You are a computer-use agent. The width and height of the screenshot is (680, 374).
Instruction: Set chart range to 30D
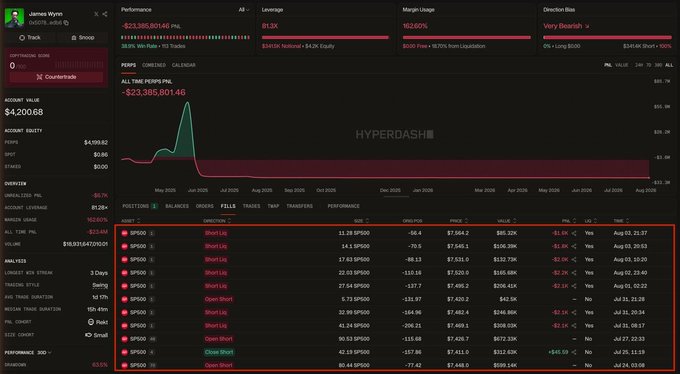point(658,65)
